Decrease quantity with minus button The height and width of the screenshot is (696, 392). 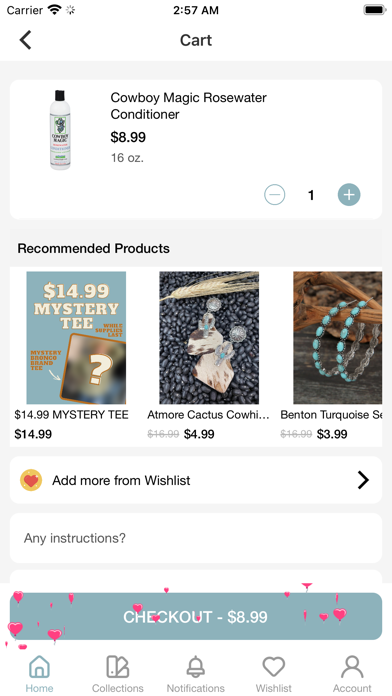click(274, 195)
